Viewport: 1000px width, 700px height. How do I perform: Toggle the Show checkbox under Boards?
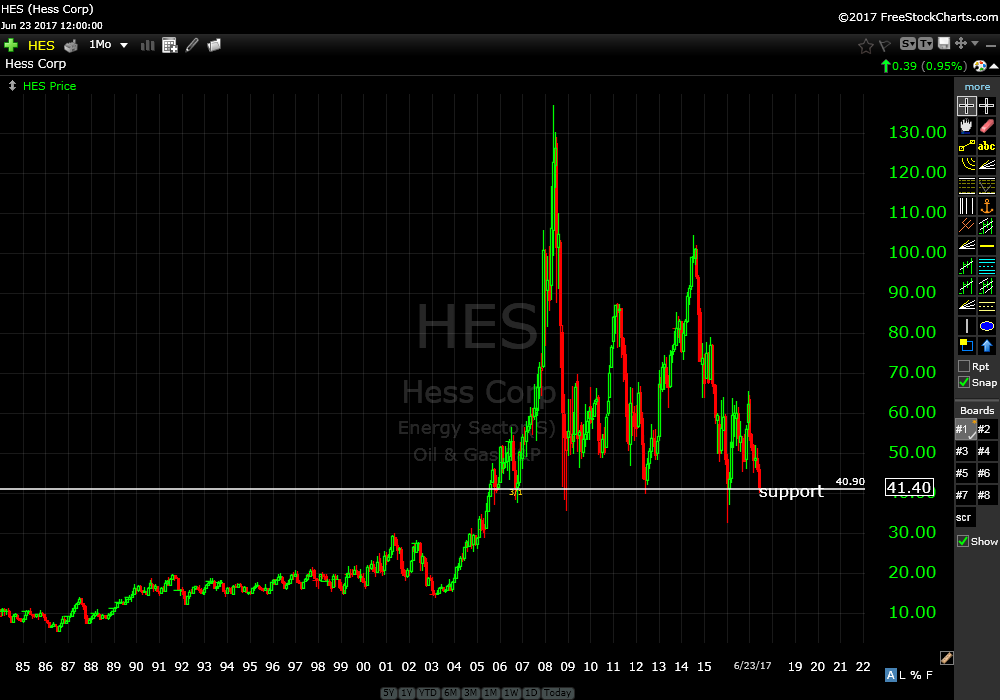964,541
